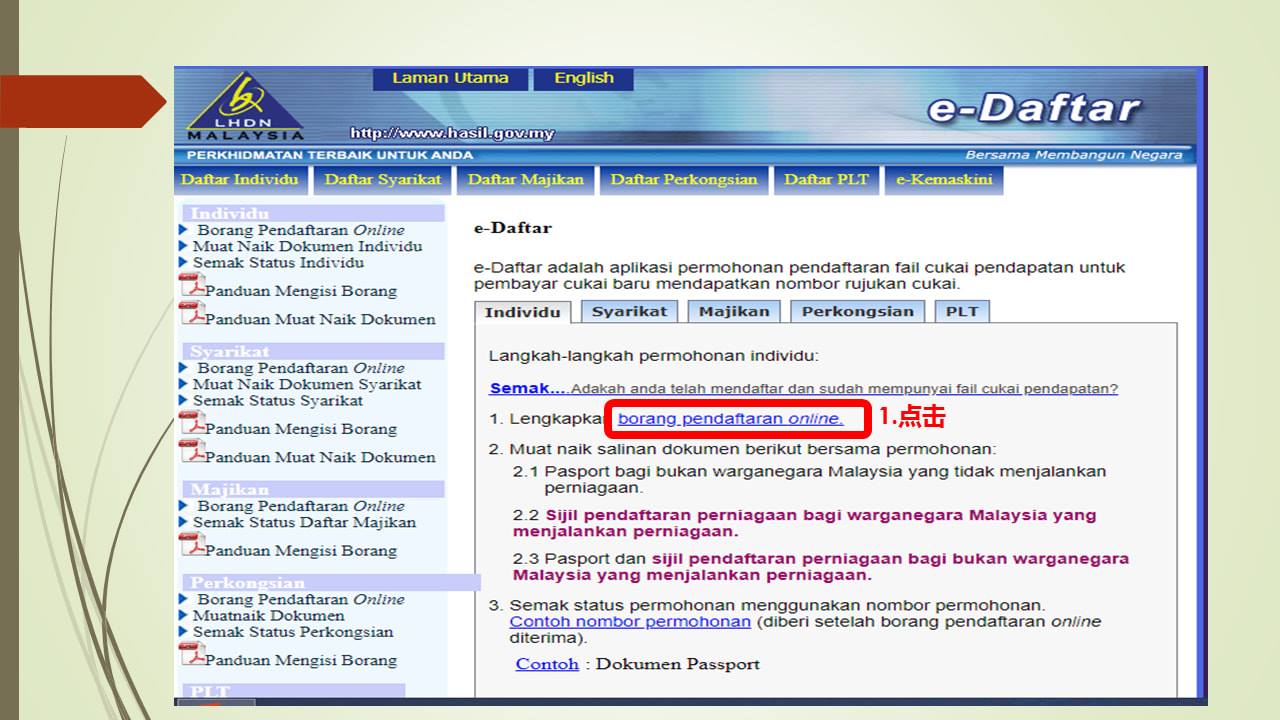Viewport: 1280px width, 720px height.
Task: Switch to the Syarikat tab
Action: tap(629, 311)
